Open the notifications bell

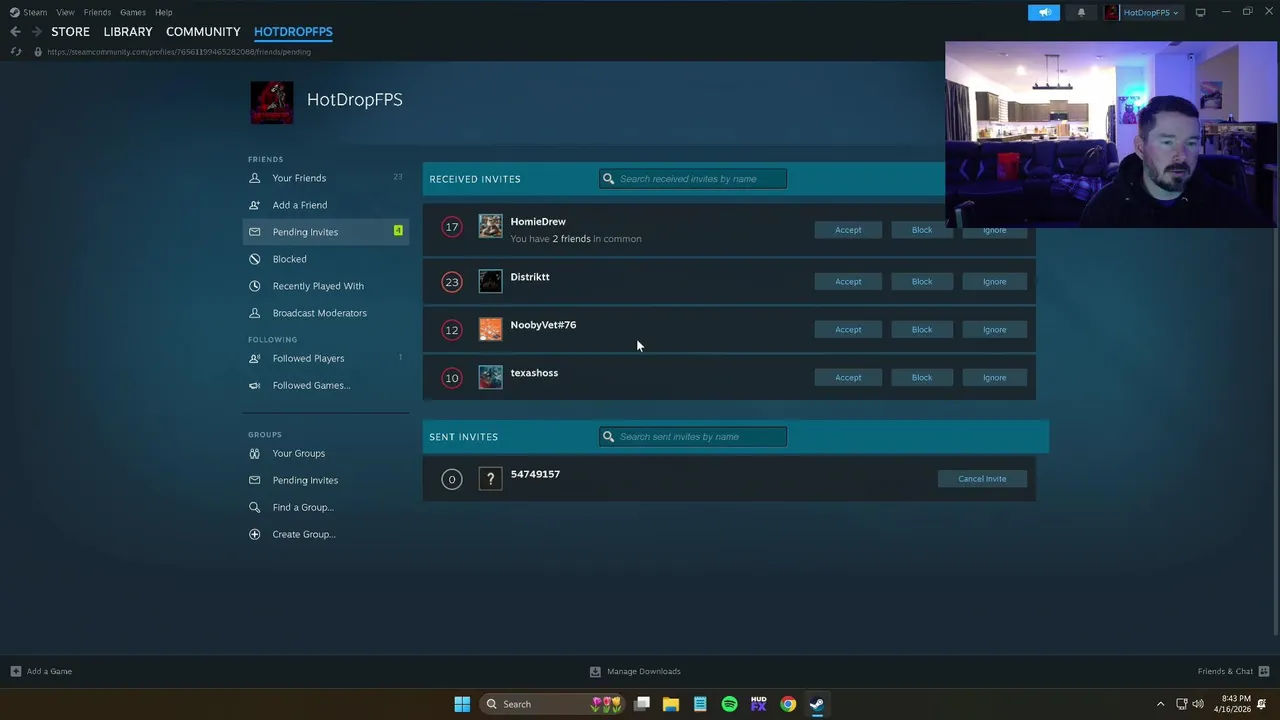1081,12
